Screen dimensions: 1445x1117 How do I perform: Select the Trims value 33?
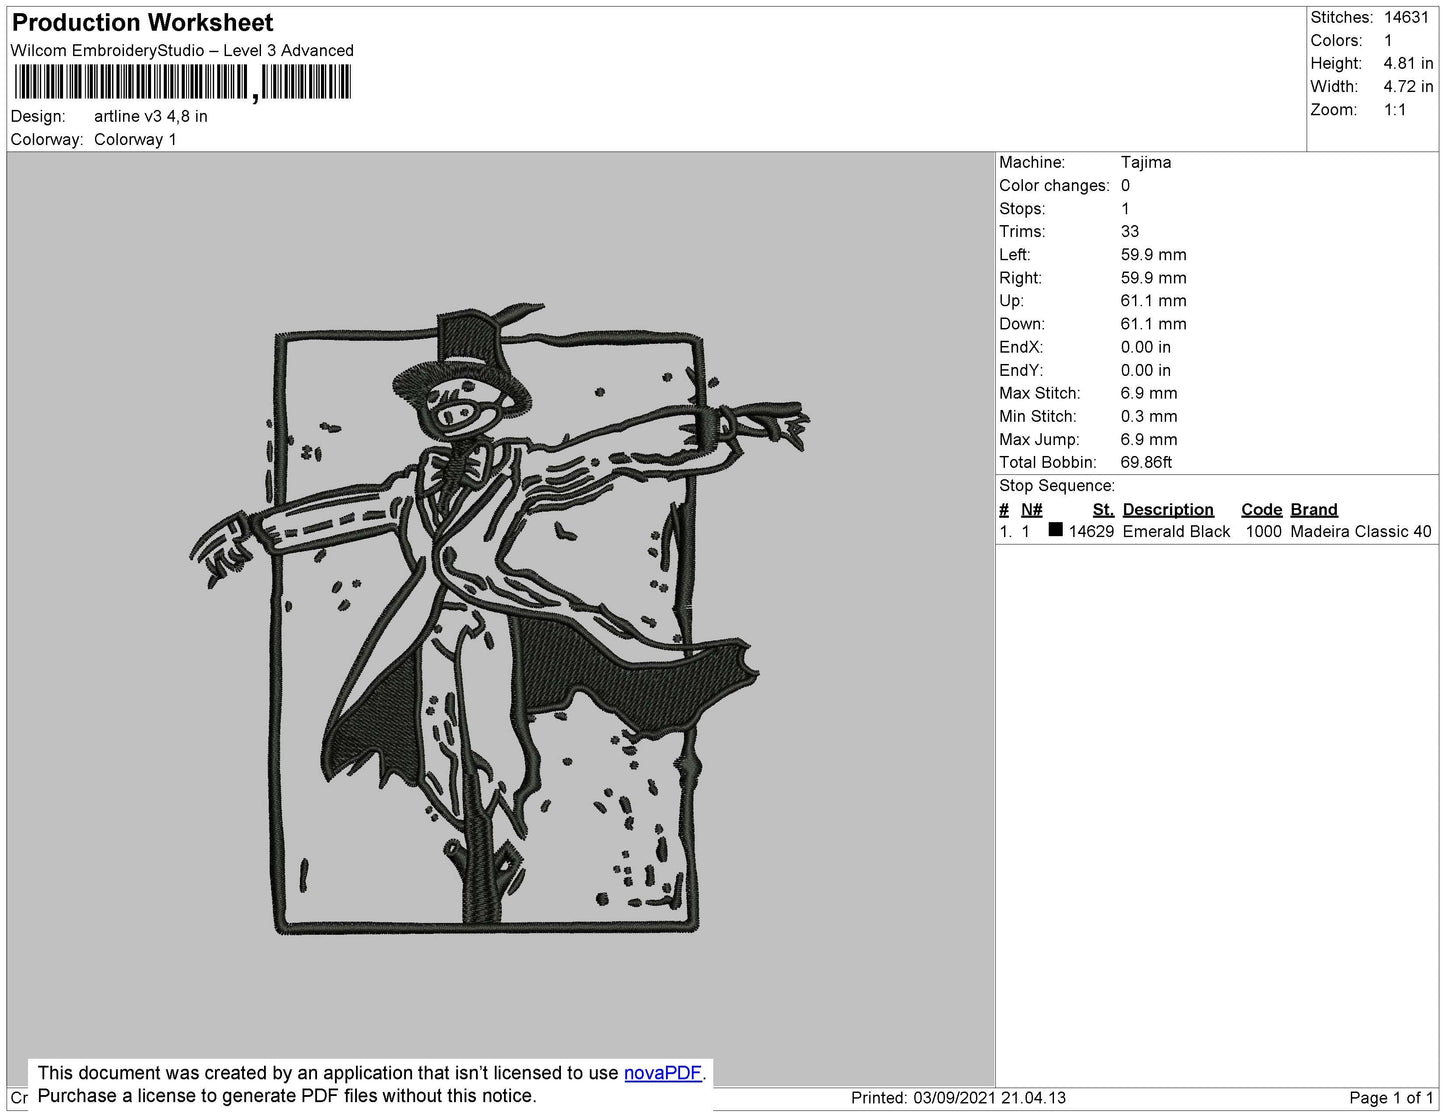[1130, 231]
